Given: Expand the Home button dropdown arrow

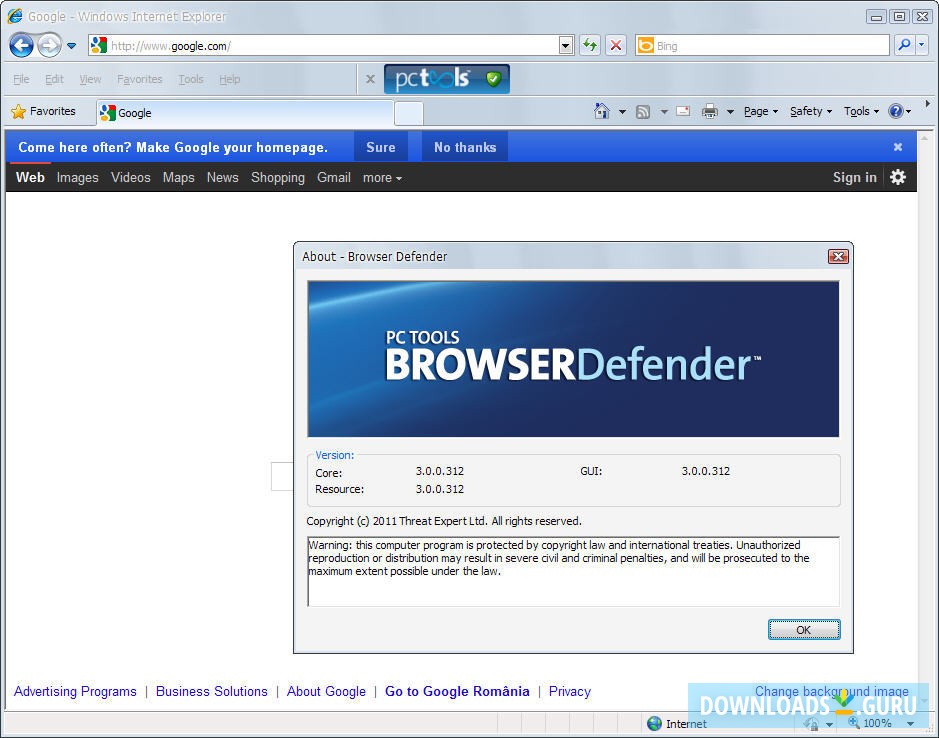Looking at the screenshot, I should pos(622,112).
